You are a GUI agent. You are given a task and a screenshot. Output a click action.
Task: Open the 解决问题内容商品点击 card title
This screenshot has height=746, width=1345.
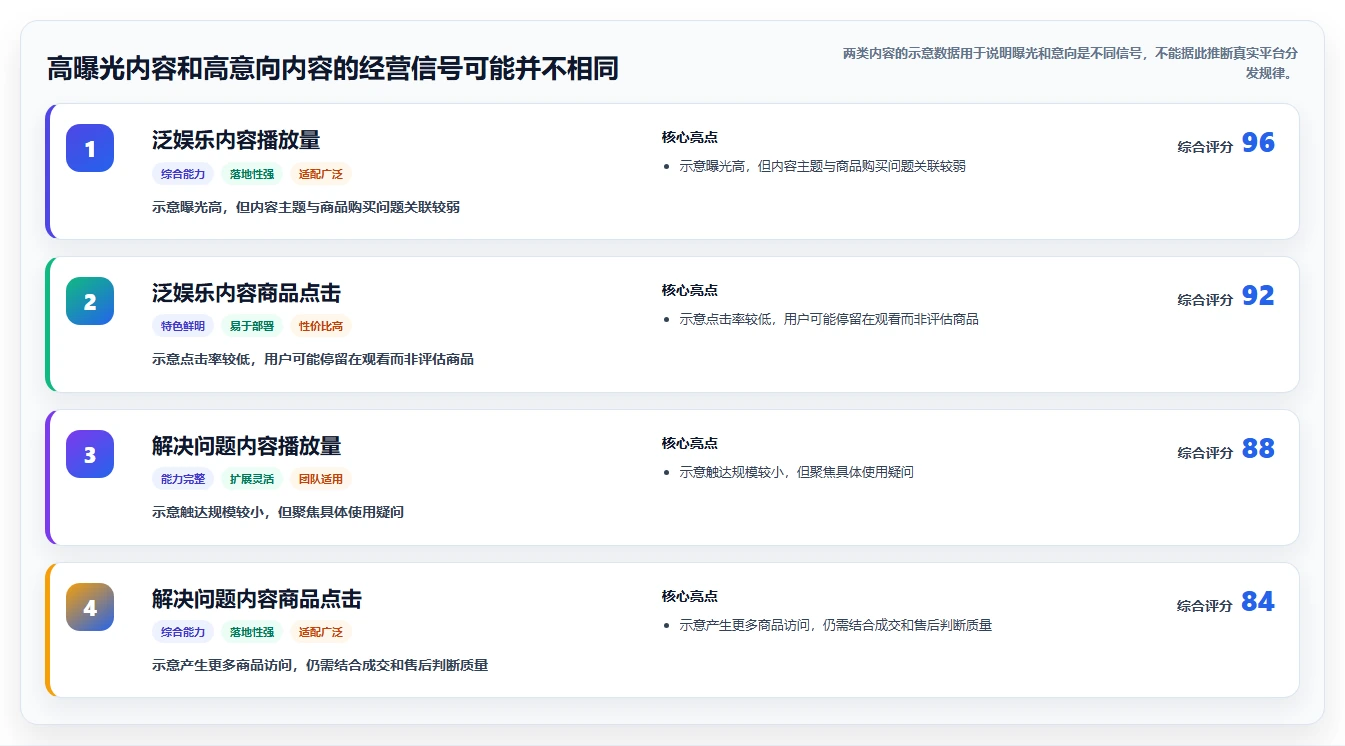(x=256, y=599)
